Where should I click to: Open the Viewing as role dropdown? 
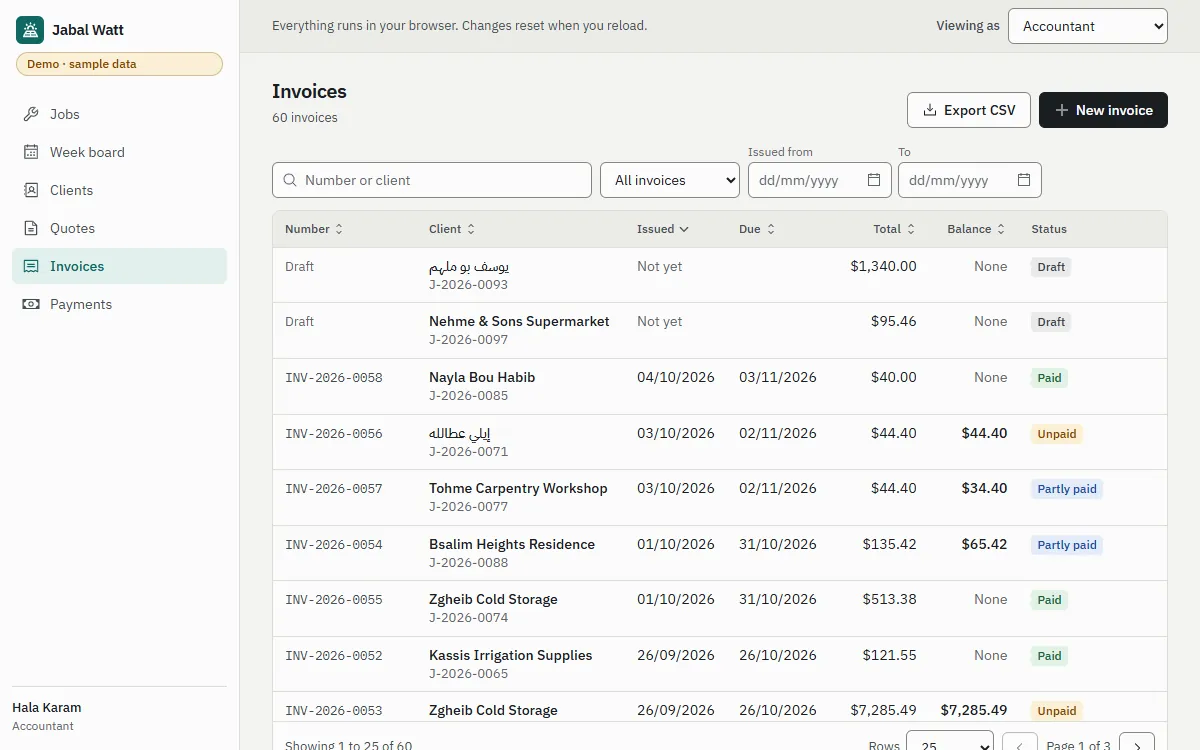(1088, 26)
